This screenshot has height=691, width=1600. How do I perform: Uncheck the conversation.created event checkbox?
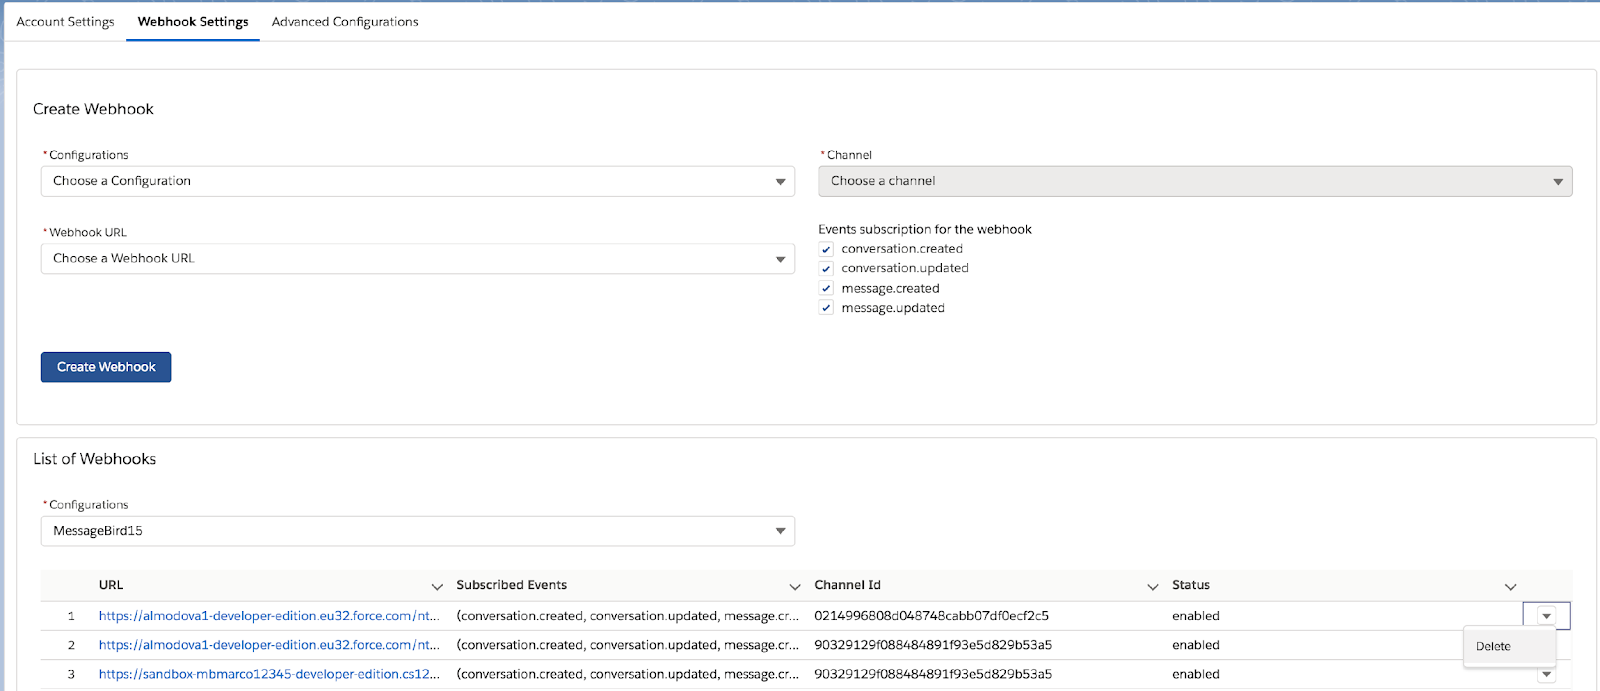point(826,250)
